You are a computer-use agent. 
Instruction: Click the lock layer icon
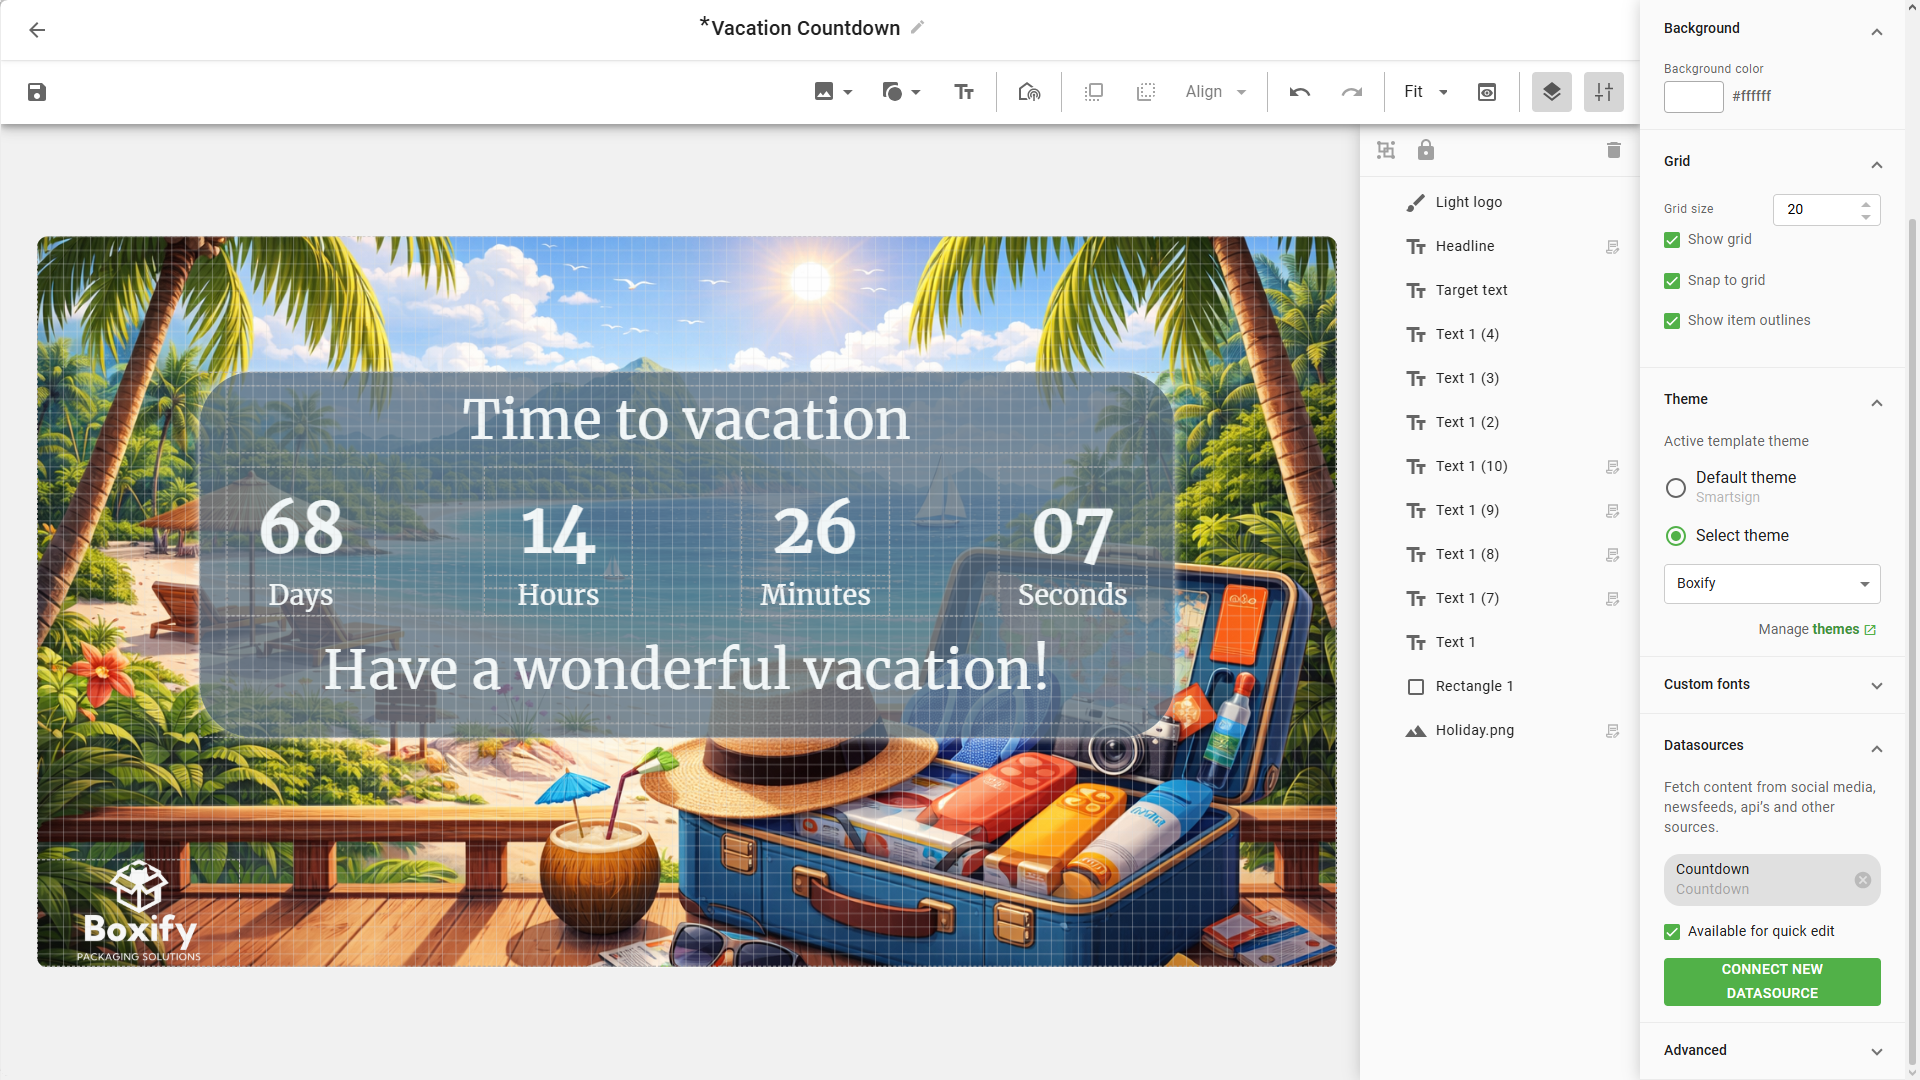coord(1426,150)
